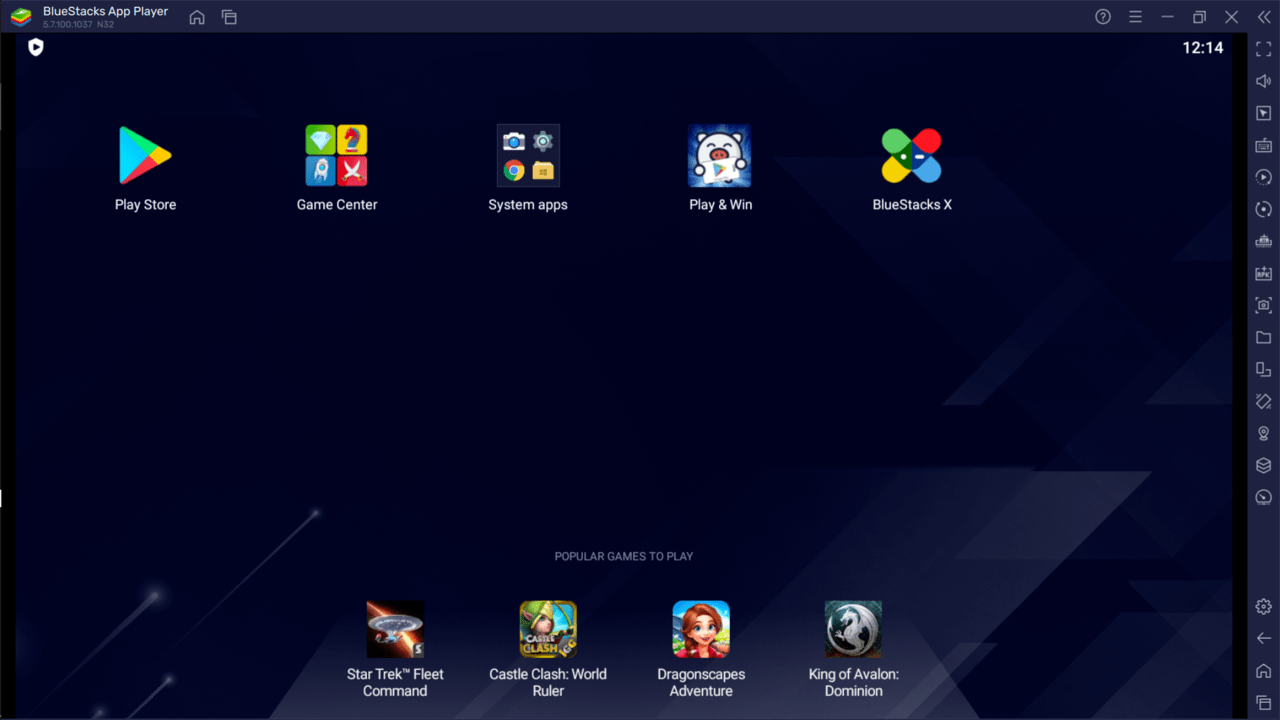Take a screenshot with the camera icon
This screenshot has width=1280, height=720.
(x=1264, y=305)
